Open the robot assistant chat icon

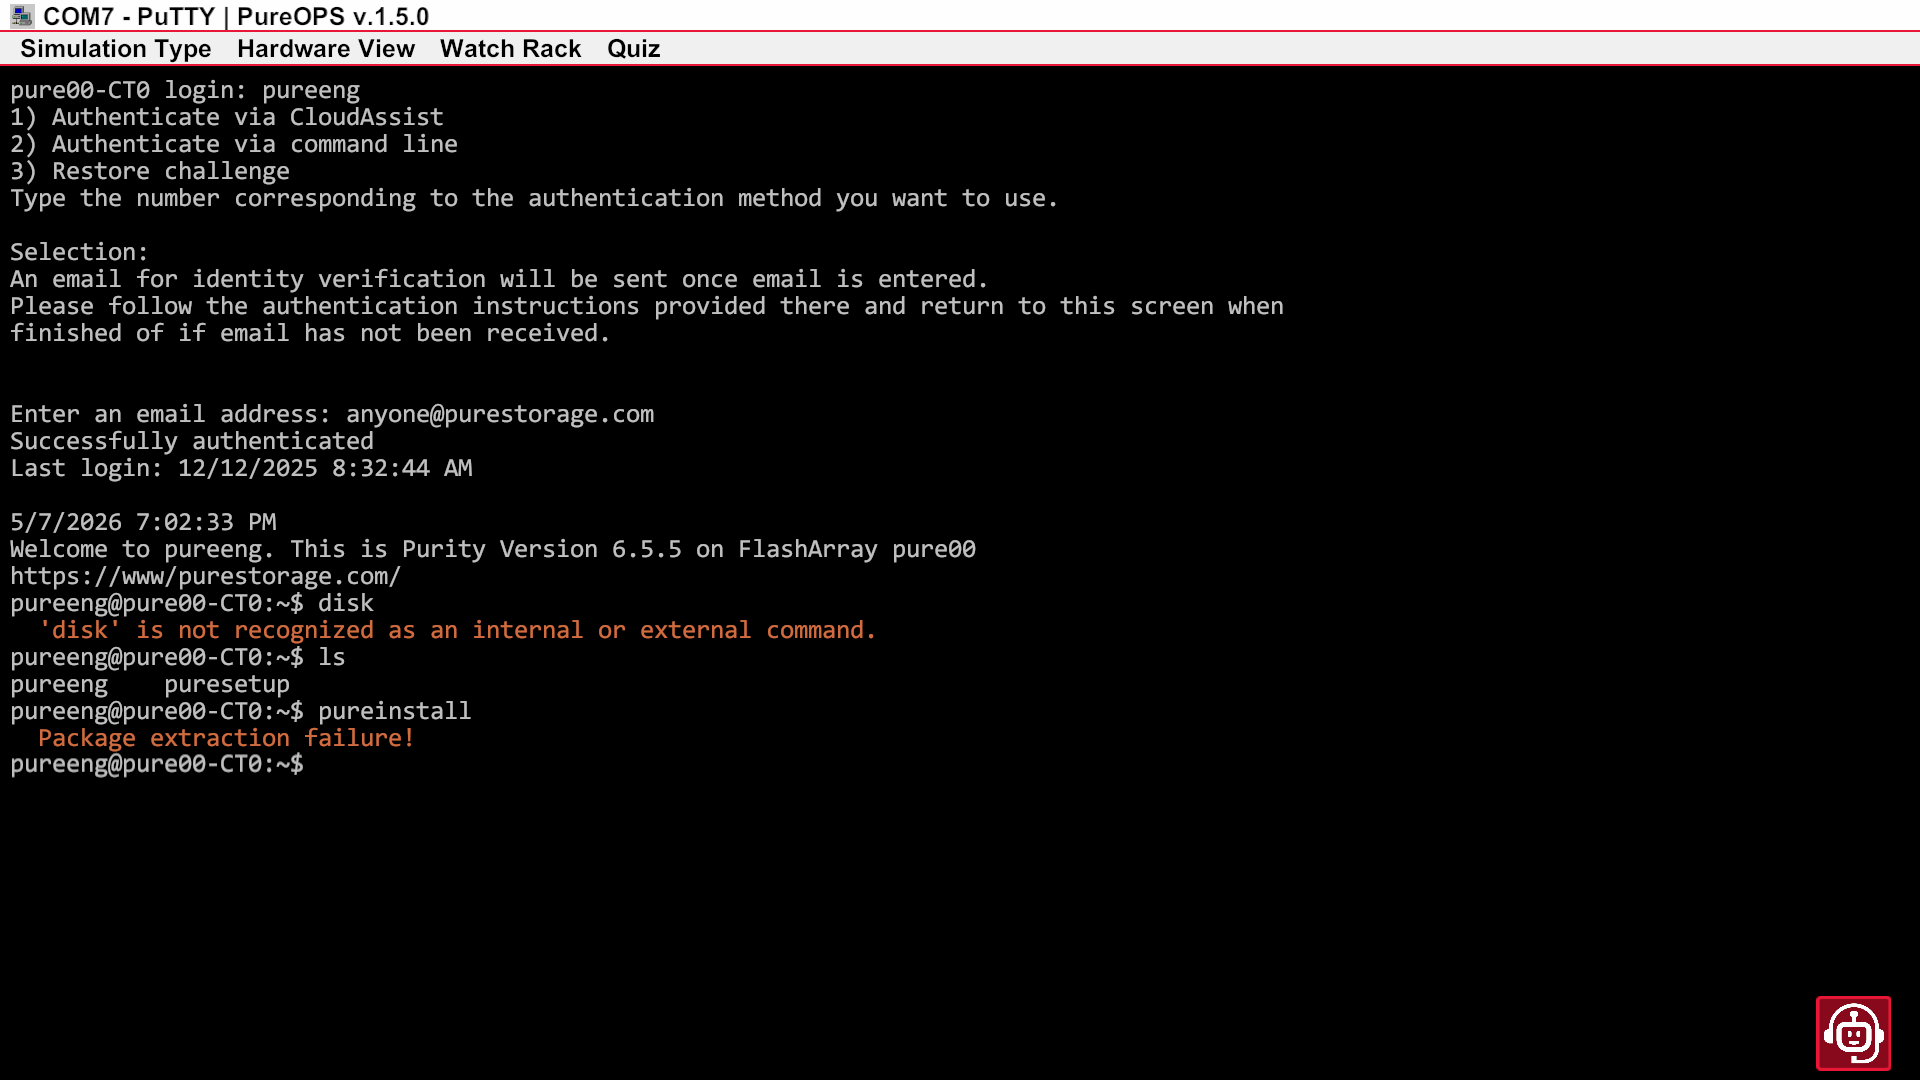(1853, 1033)
